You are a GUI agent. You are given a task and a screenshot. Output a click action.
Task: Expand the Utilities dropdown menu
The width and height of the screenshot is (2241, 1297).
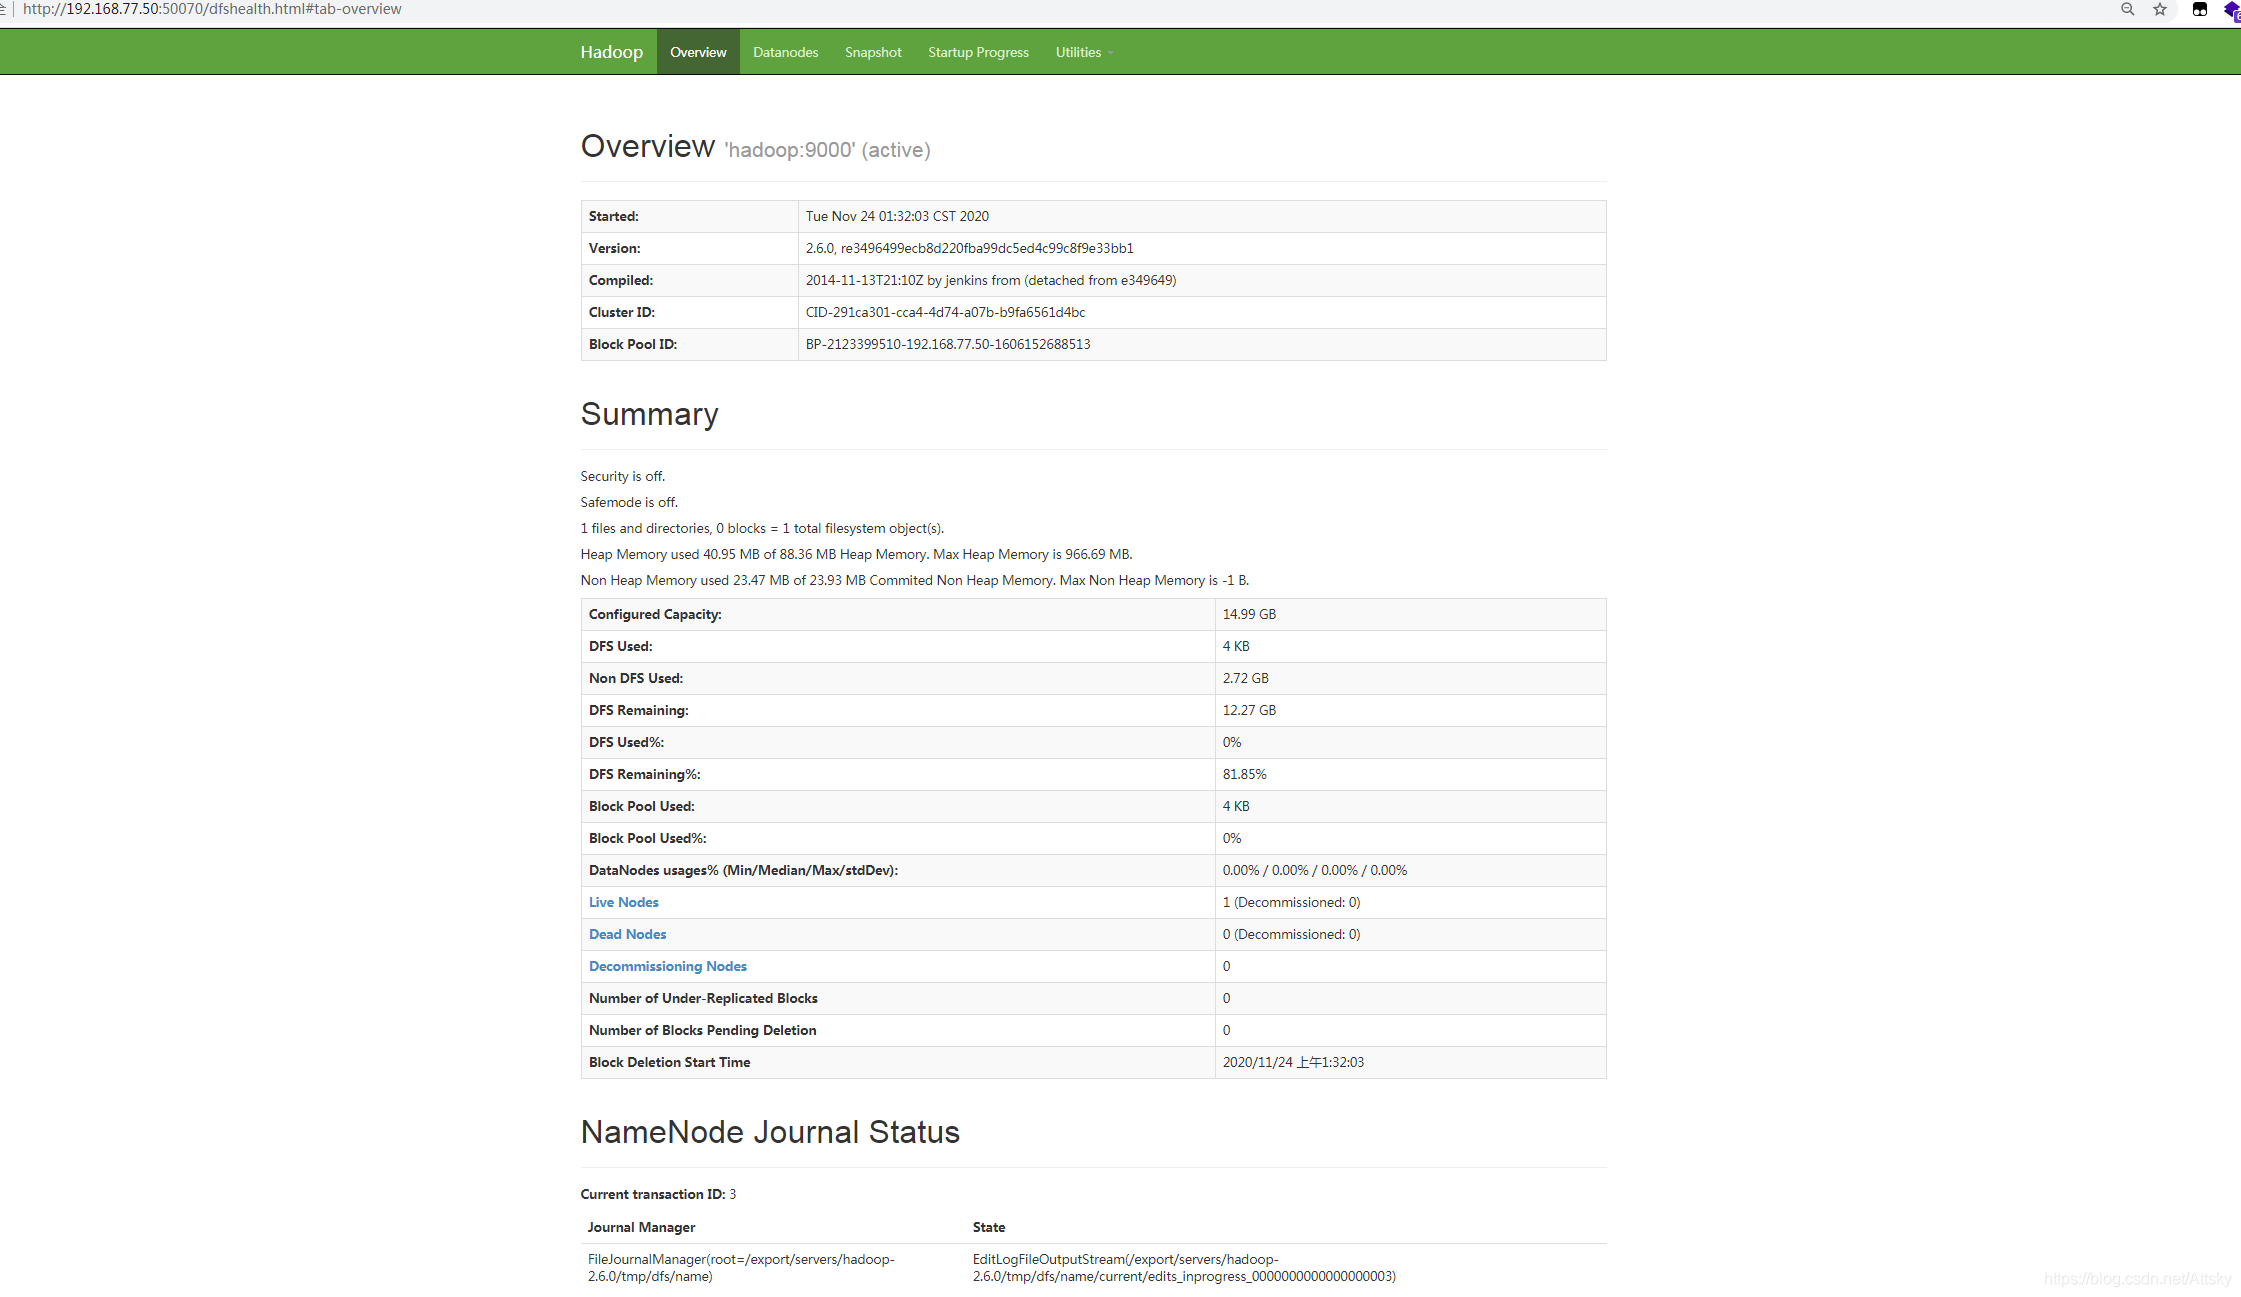point(1078,52)
